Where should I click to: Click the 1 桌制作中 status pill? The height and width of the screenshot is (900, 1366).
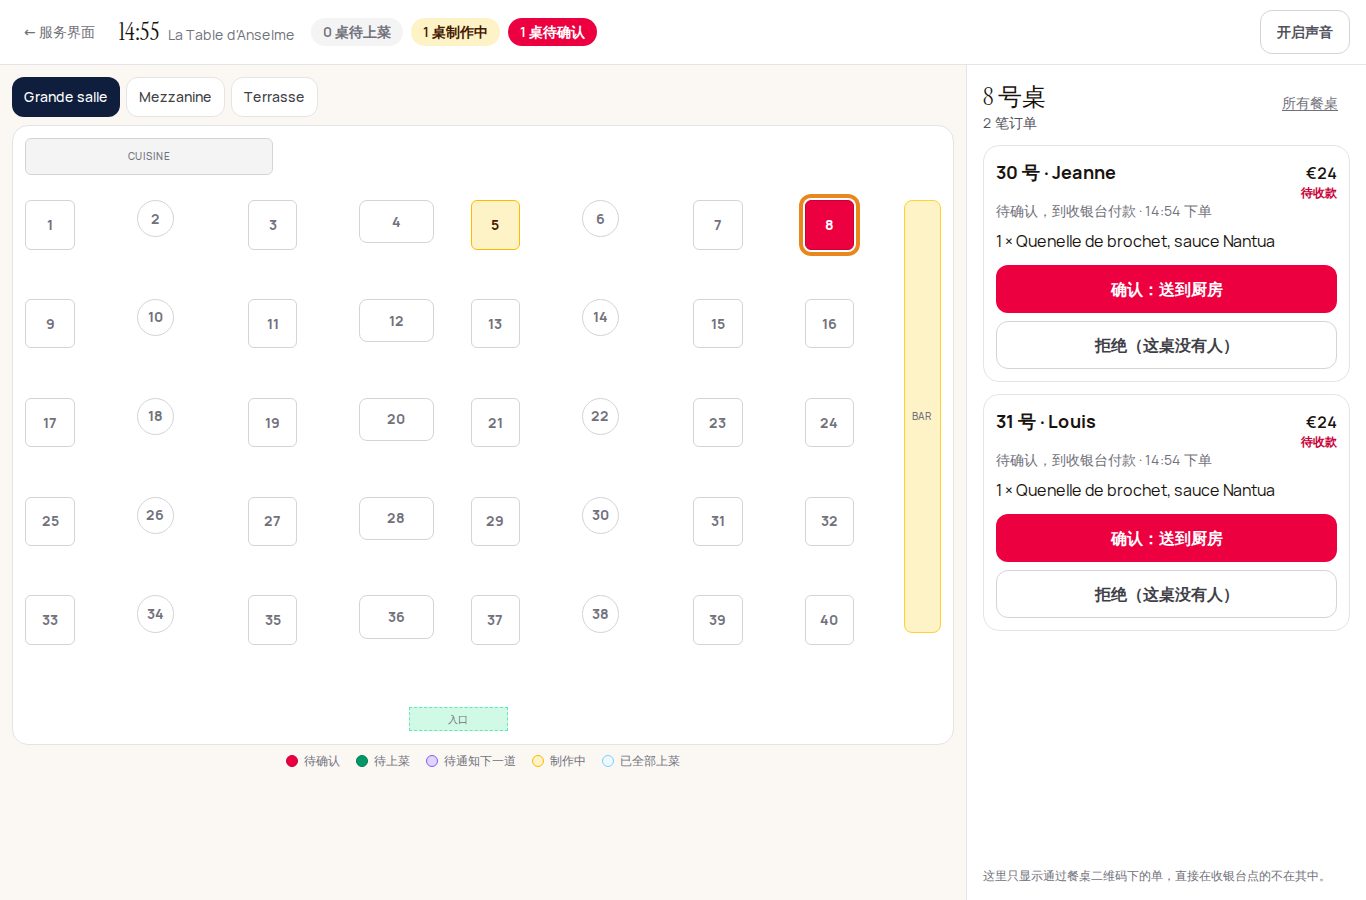coord(455,32)
